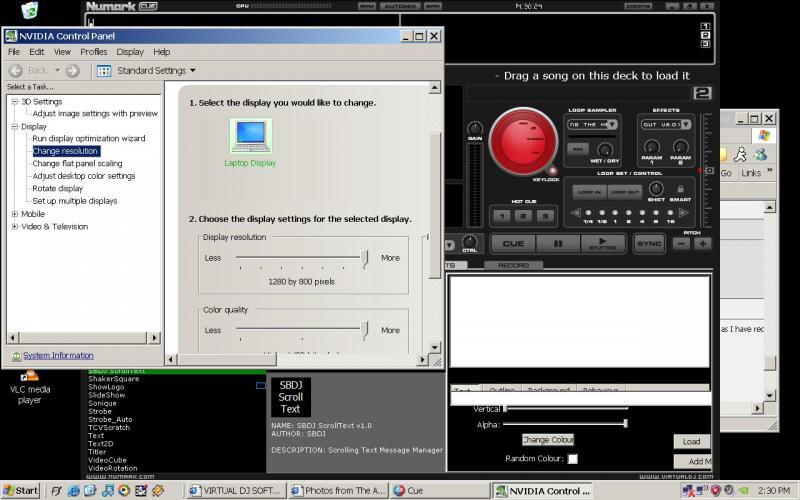Click the Loop Out button
The width and height of the screenshot is (800, 500).
click(x=625, y=192)
